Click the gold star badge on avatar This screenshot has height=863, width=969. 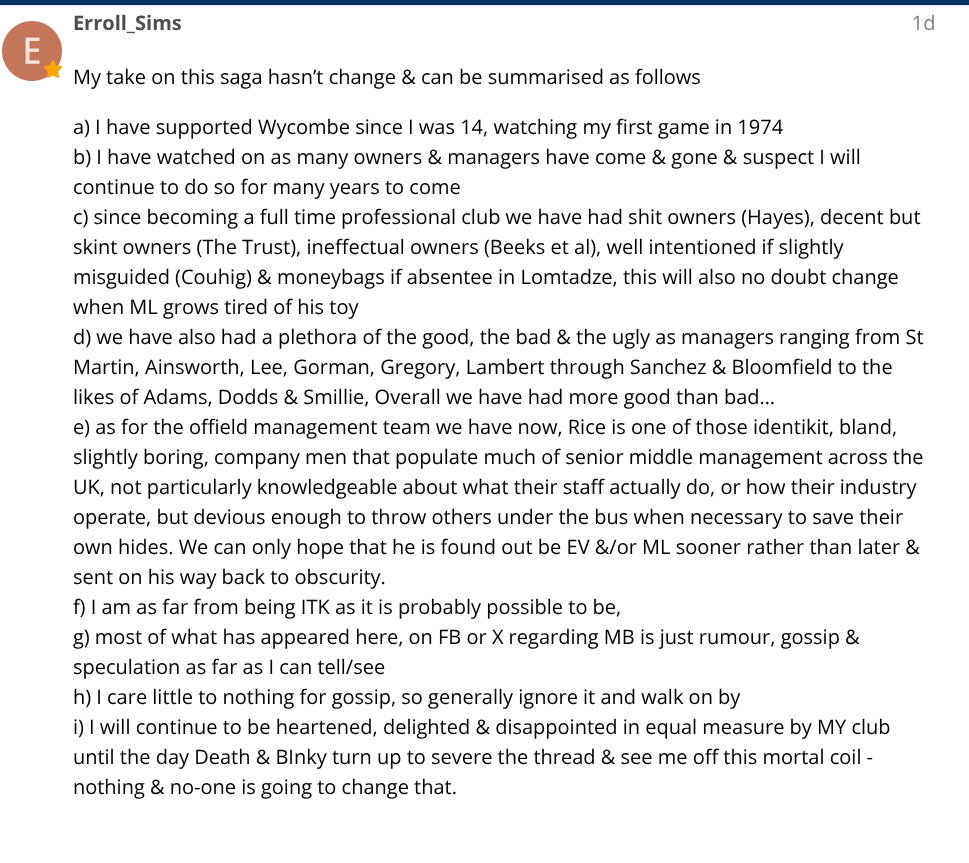tap(53, 70)
